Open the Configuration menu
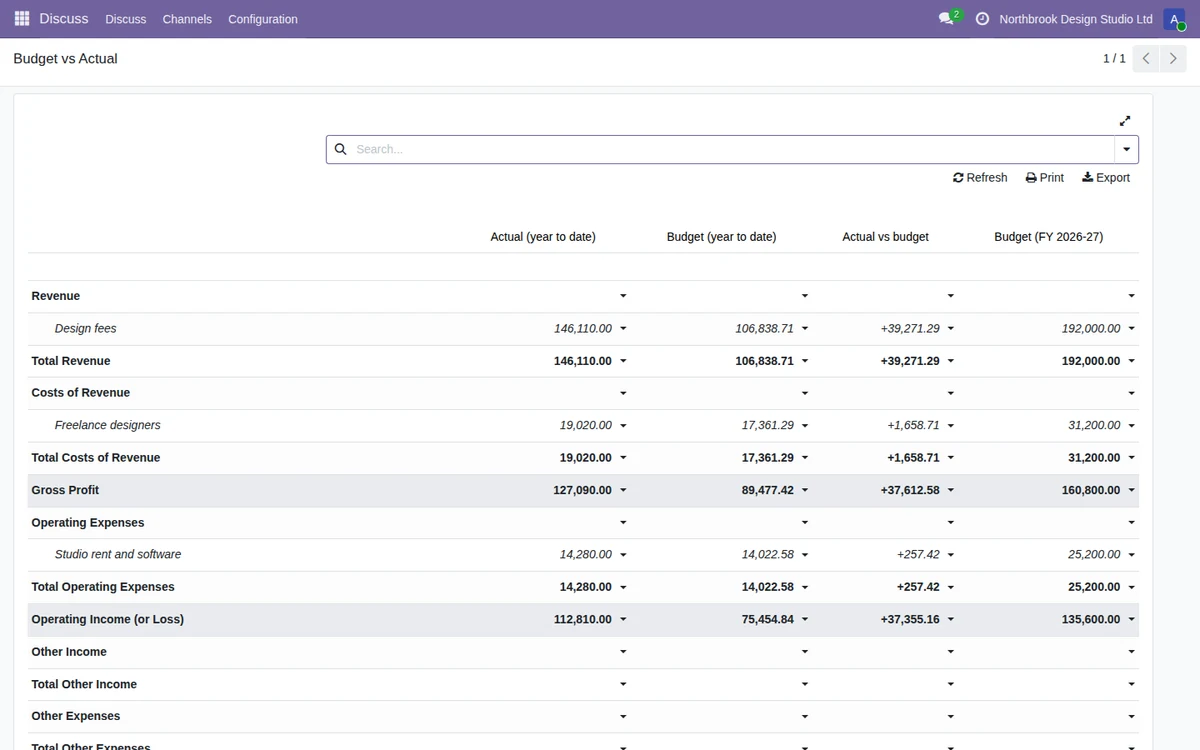 click(x=263, y=19)
